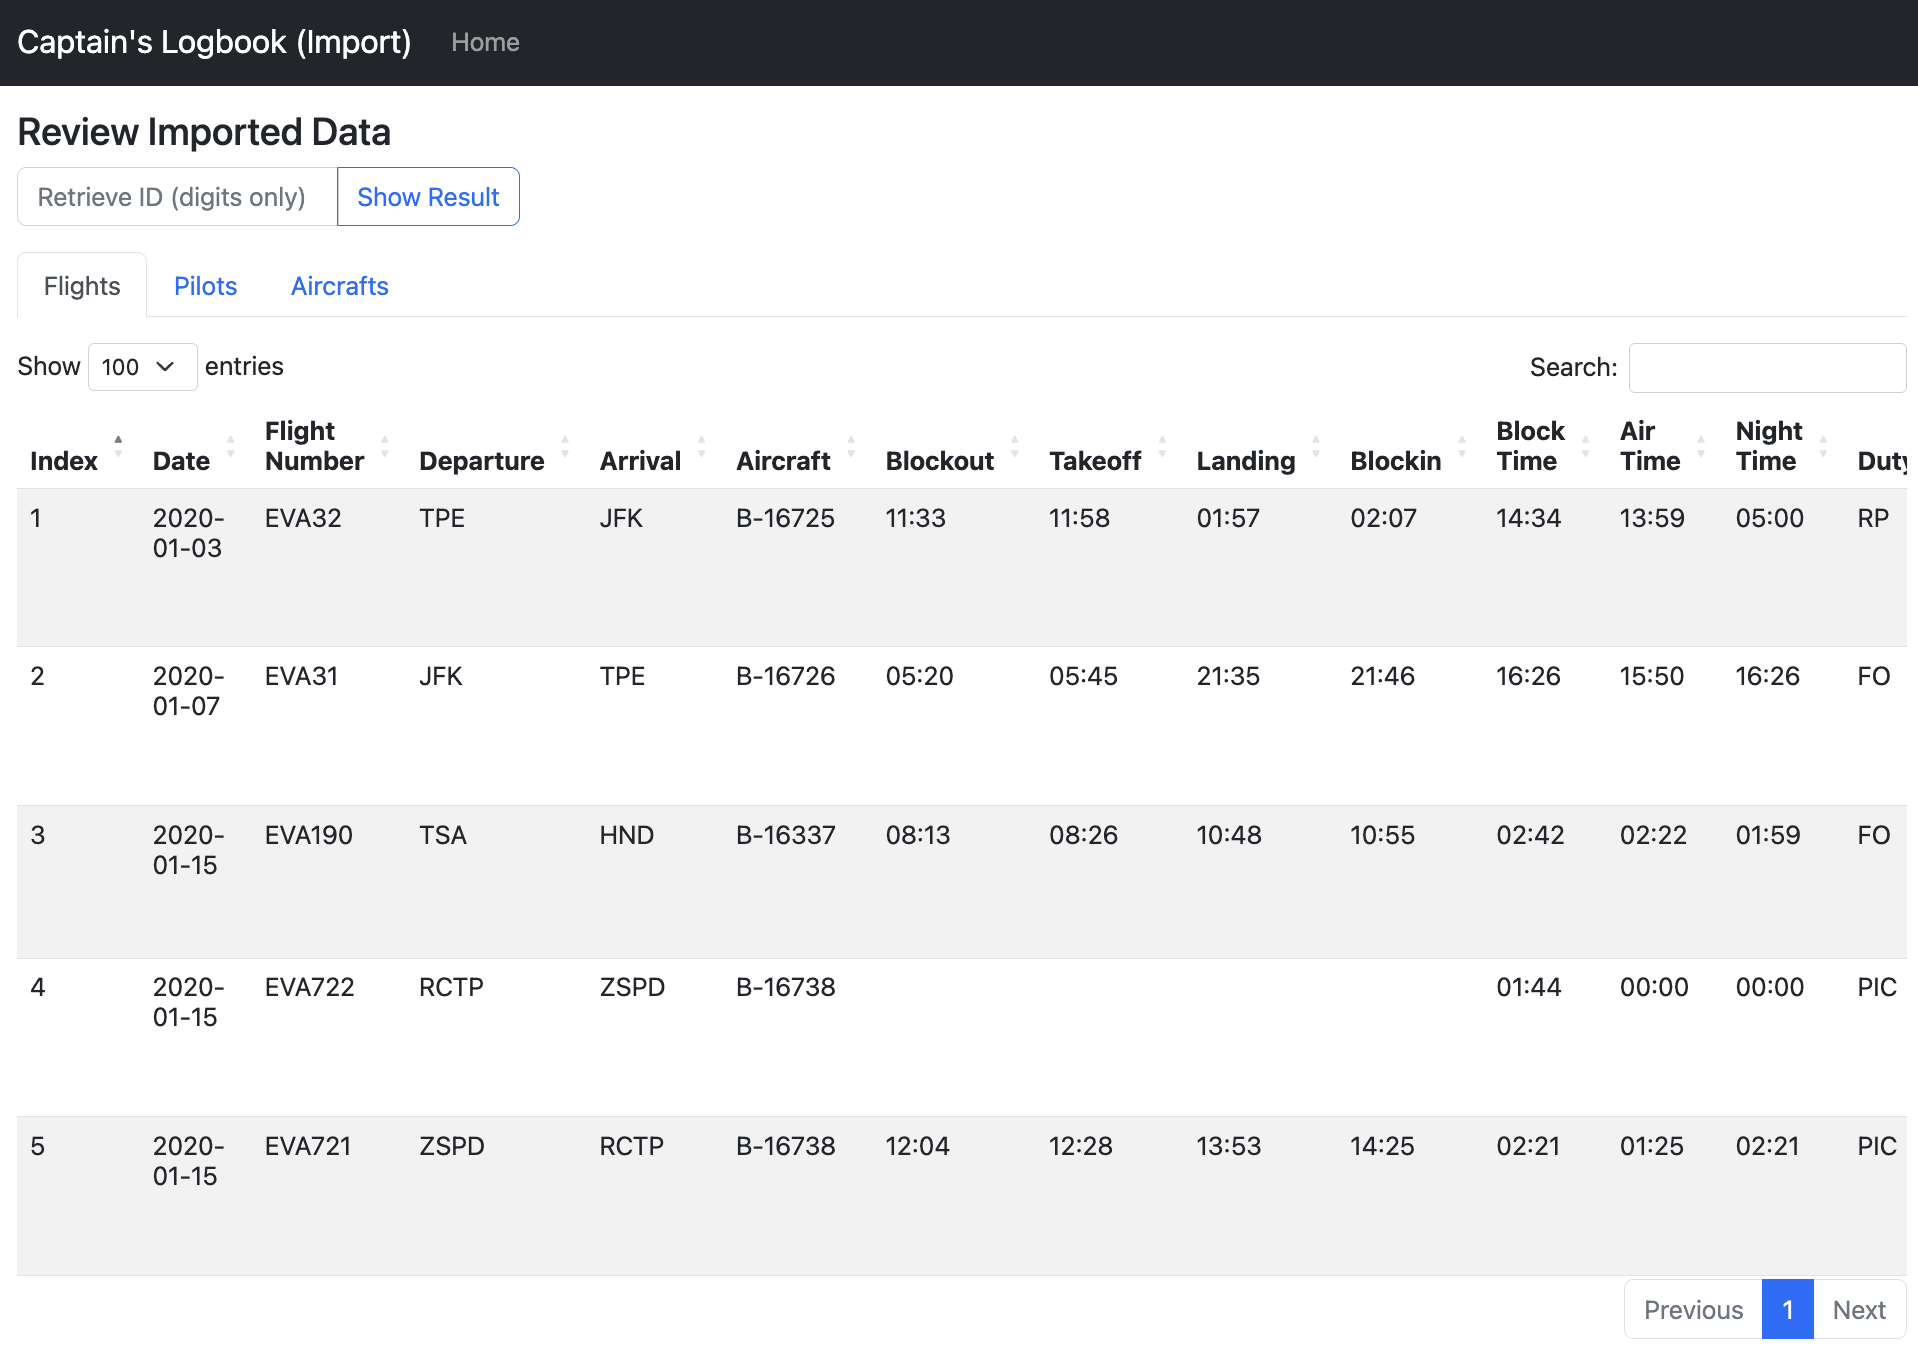1918x1354 pixels.
Task: Open the Show entries dropdown
Action: (x=142, y=367)
